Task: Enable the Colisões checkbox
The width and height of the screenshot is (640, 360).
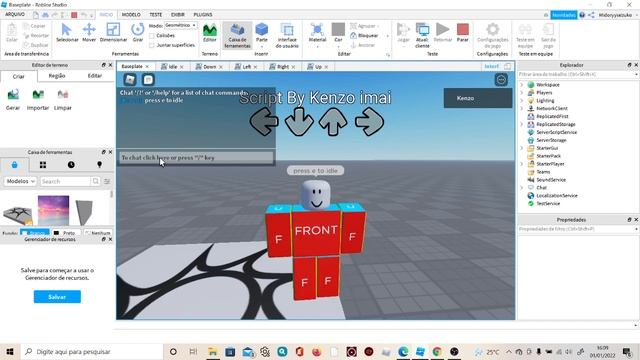Action: pos(152,36)
